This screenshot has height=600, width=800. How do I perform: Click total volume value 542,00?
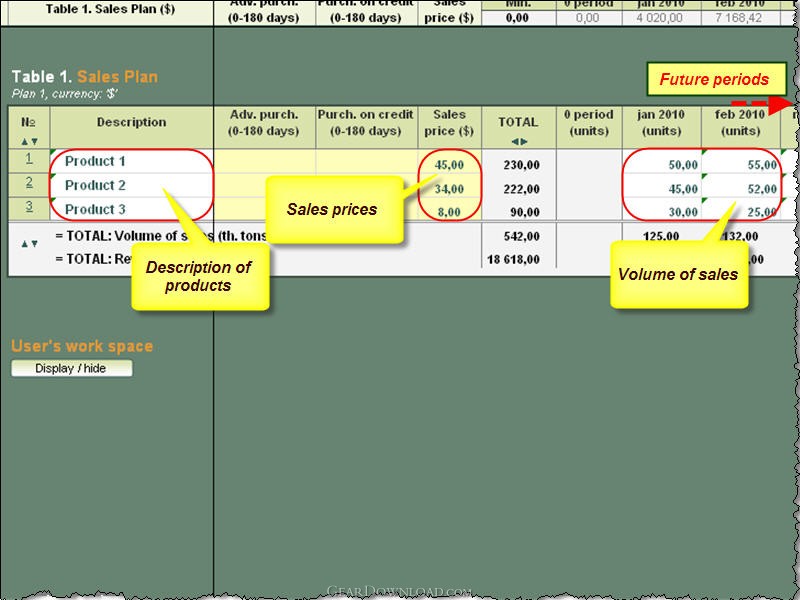tap(520, 236)
